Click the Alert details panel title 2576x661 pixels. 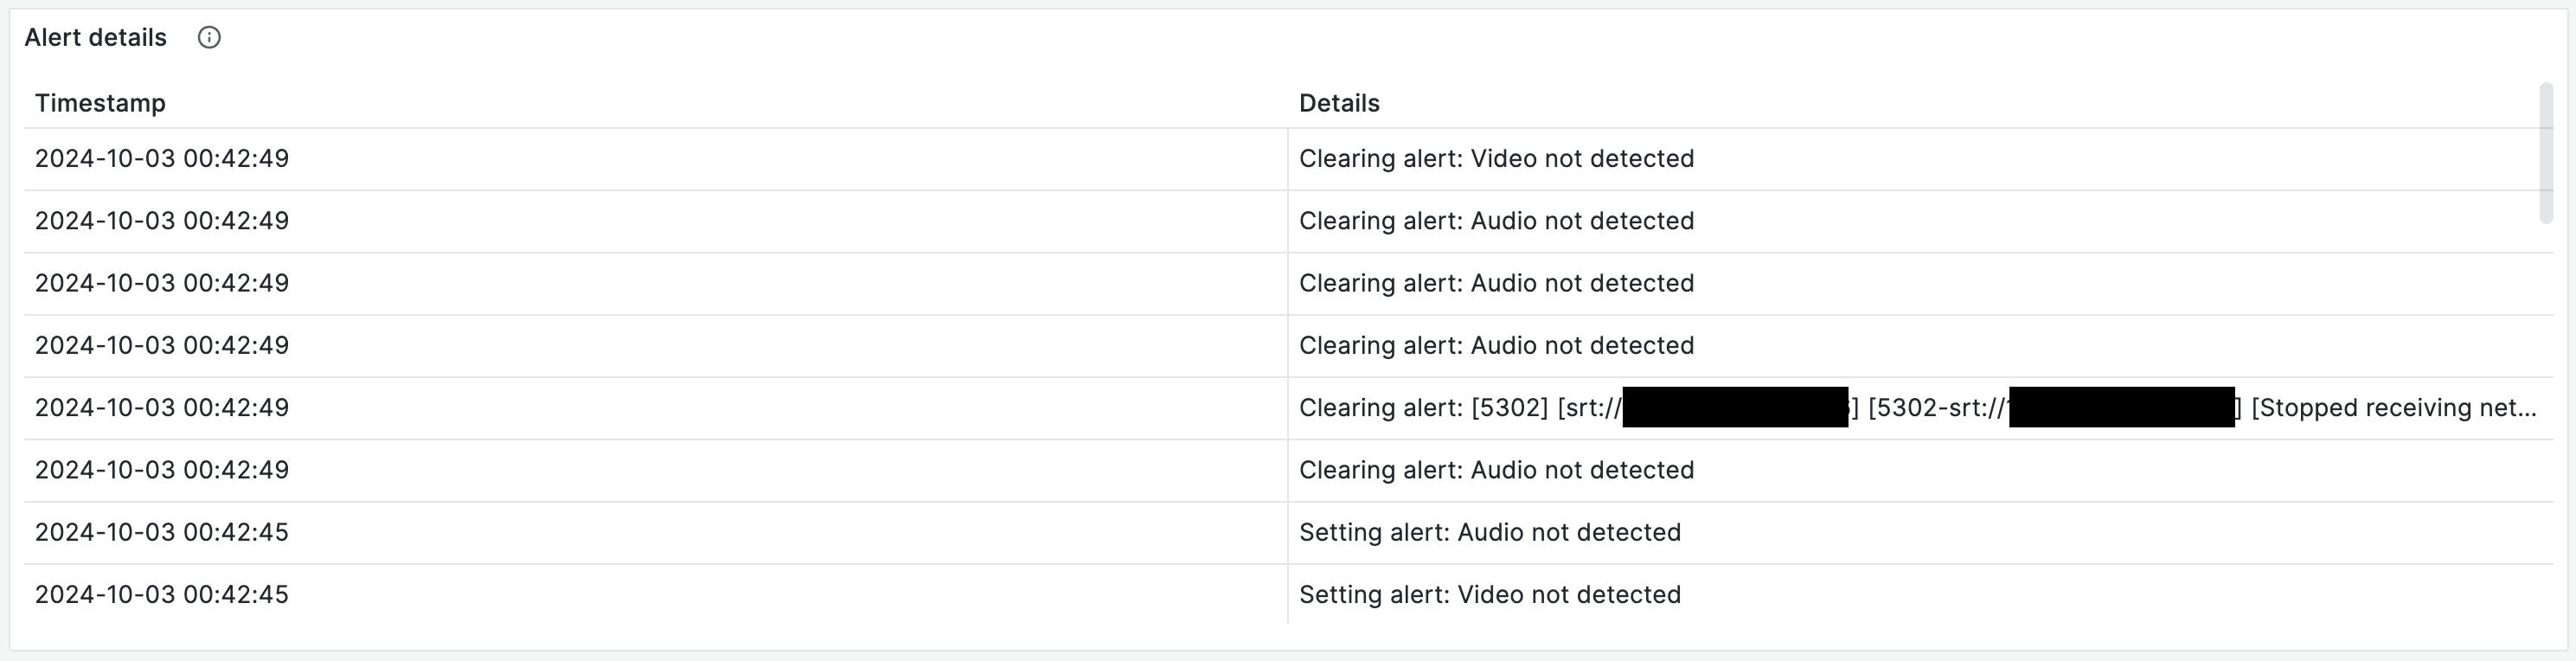pos(96,38)
